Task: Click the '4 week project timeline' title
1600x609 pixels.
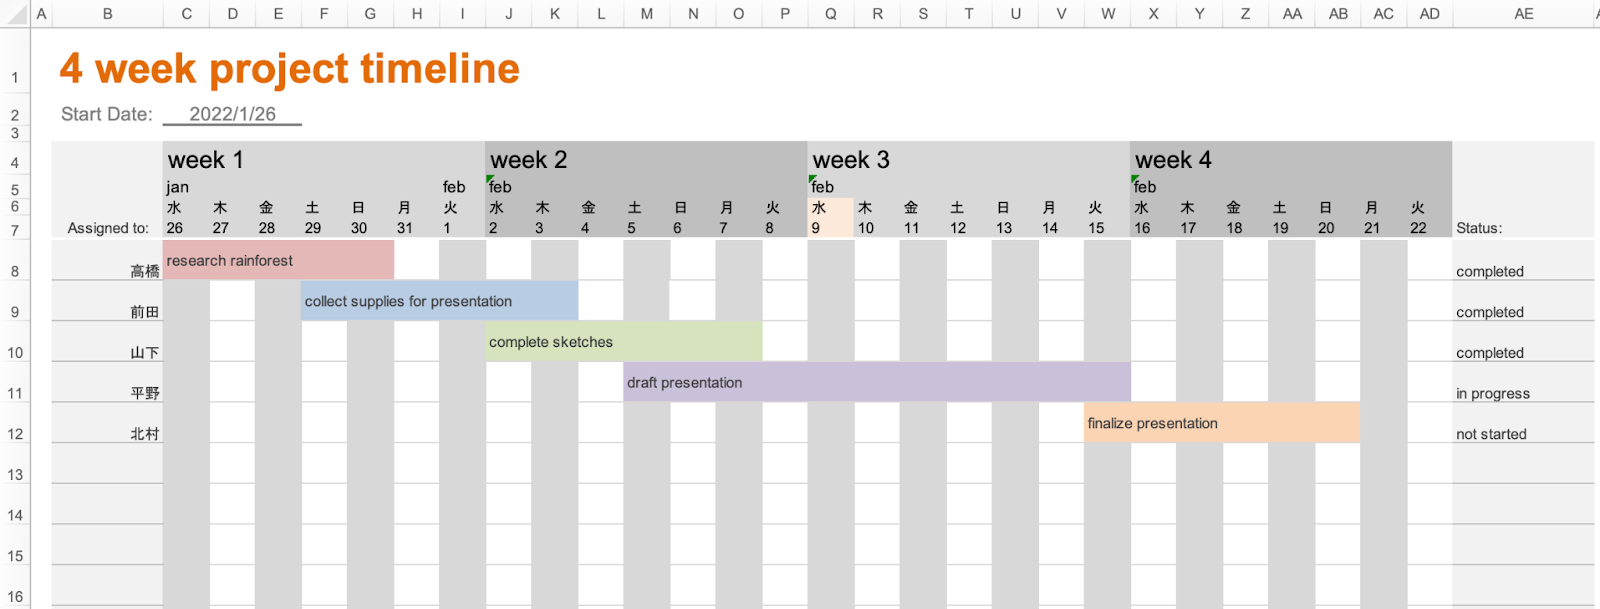Action: click(x=290, y=69)
